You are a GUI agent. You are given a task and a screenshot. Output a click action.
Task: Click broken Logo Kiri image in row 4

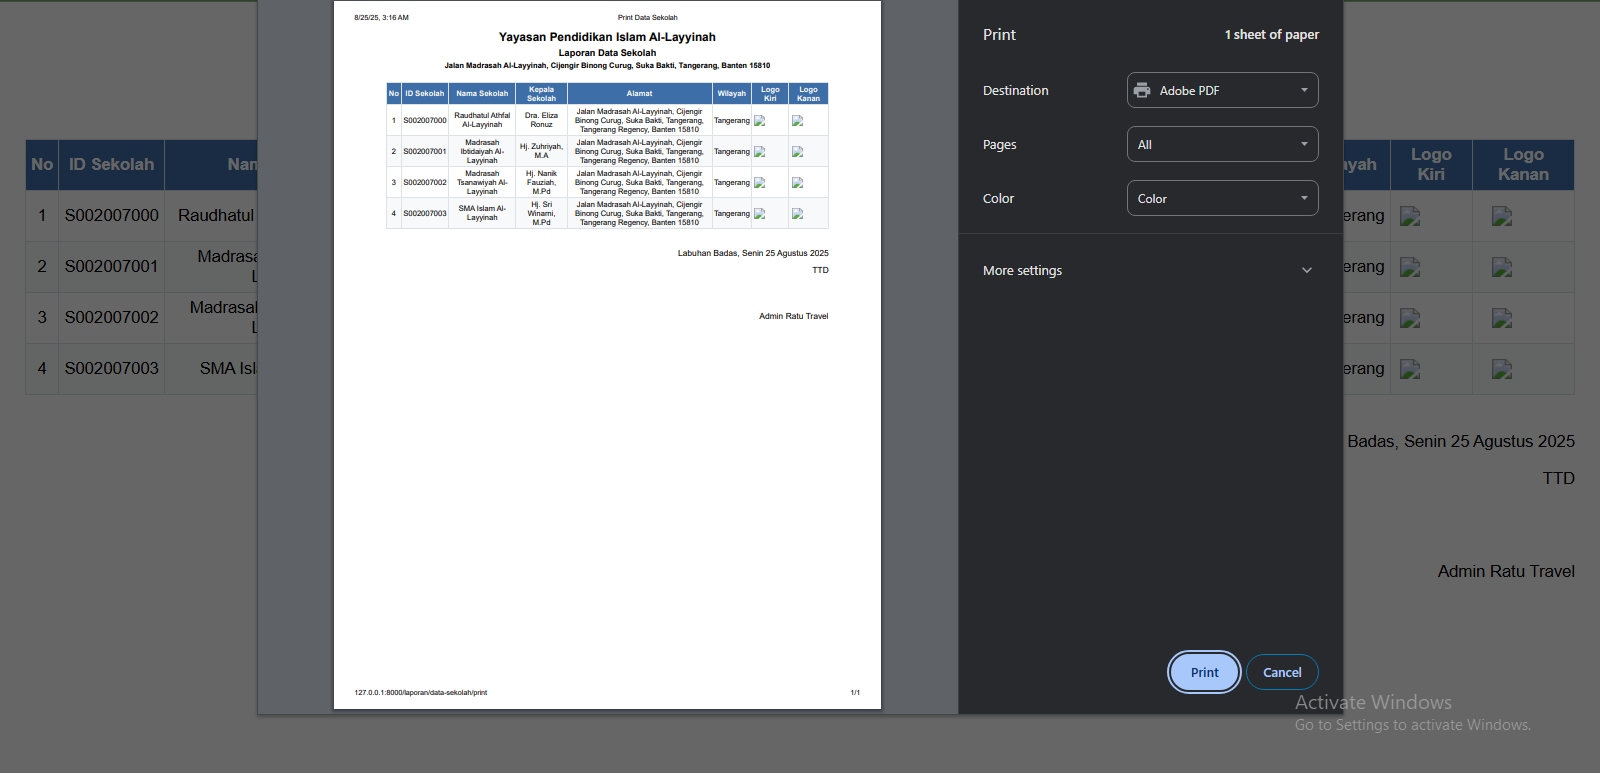click(1410, 369)
